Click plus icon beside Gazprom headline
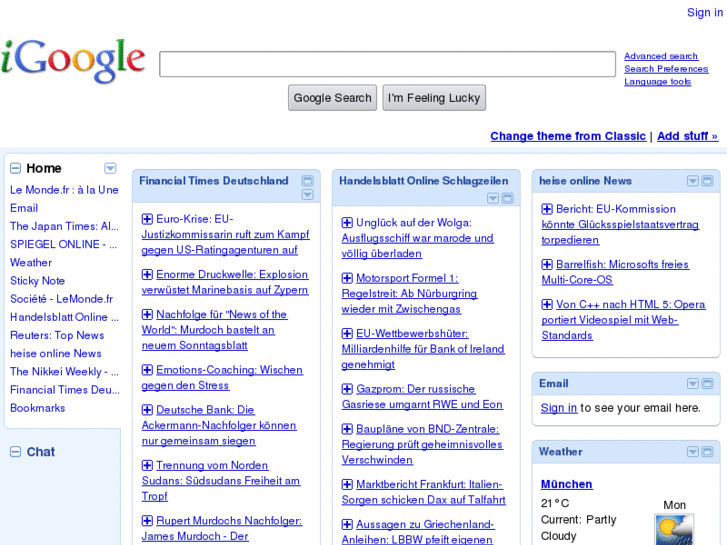 347,389
